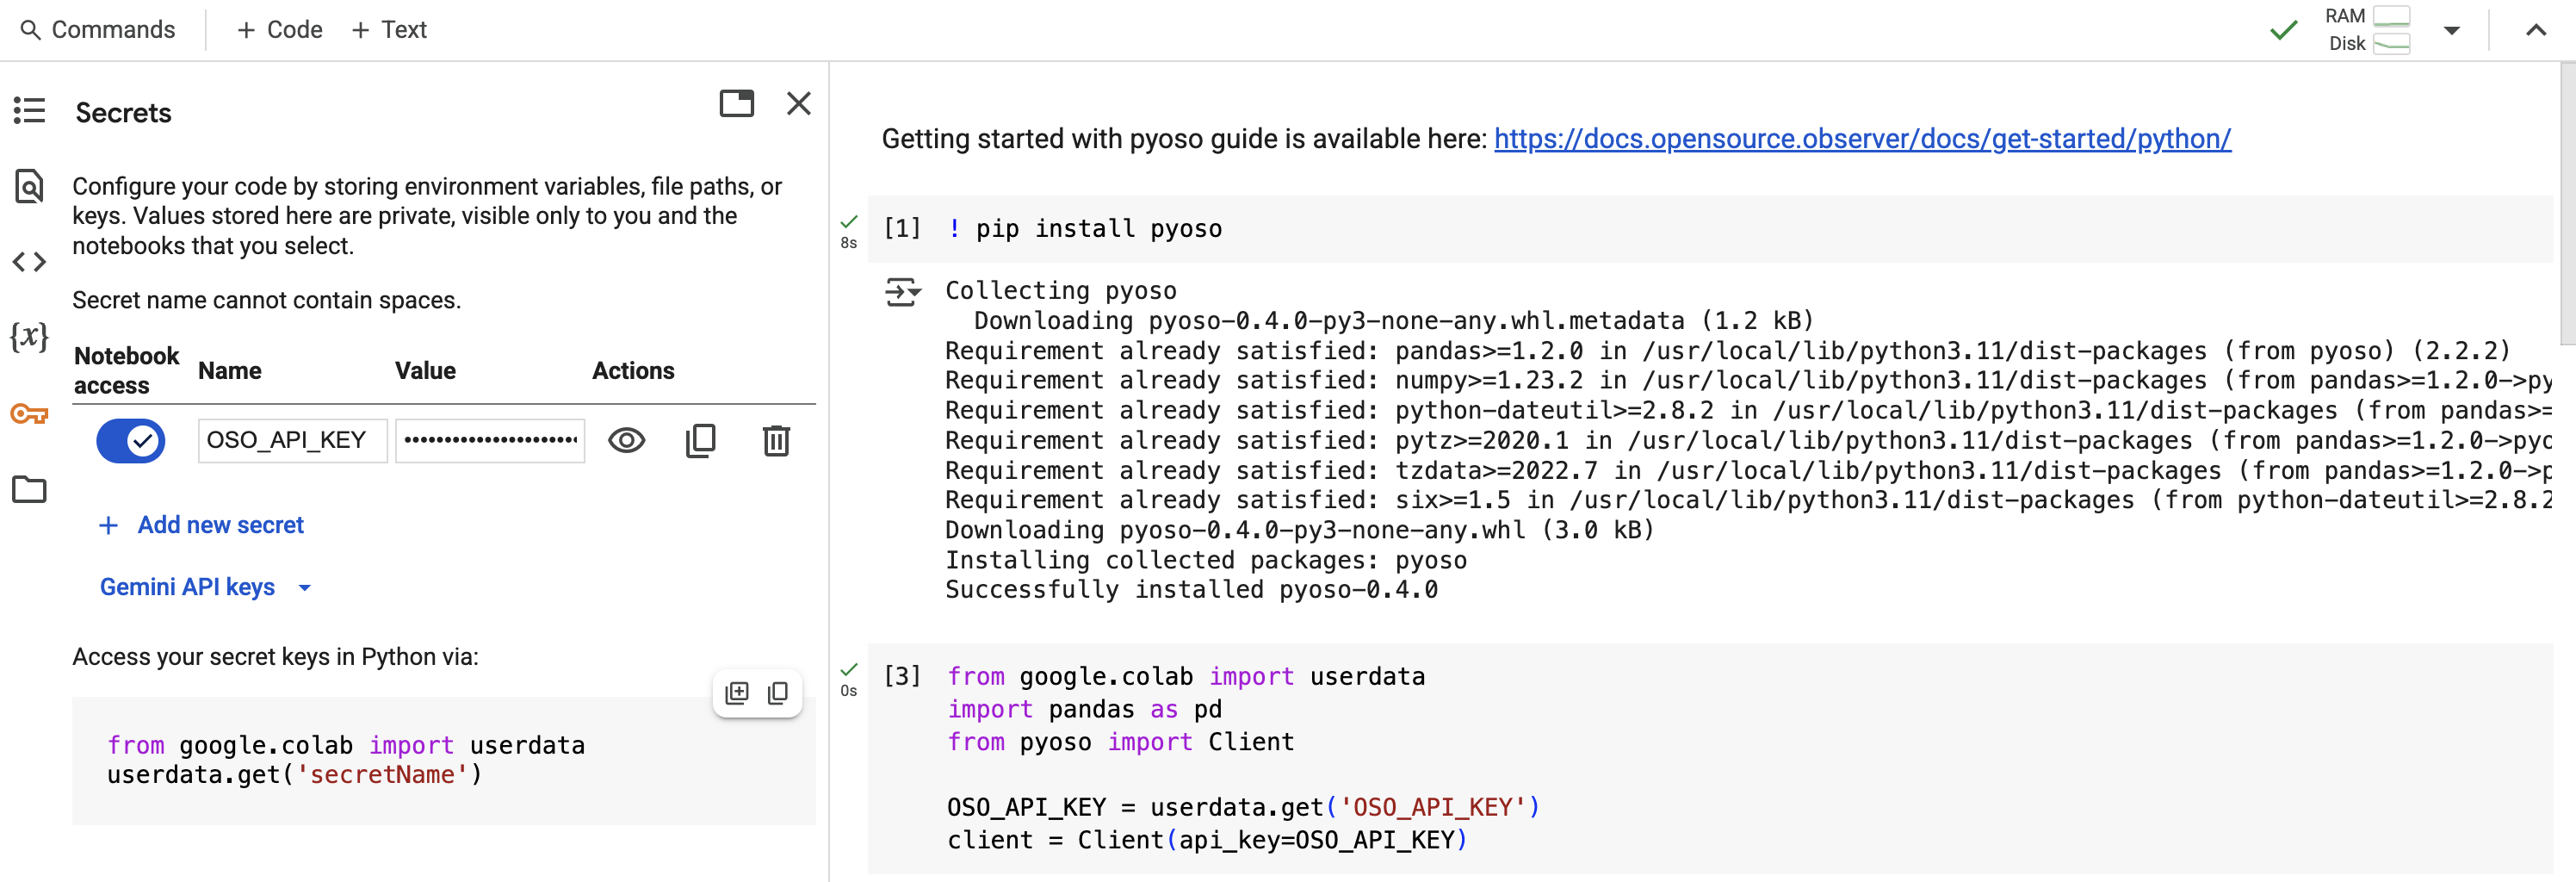The image size is (2576, 882).
Task: Click the secret Name field OSO_API_KEY
Action: 292,441
